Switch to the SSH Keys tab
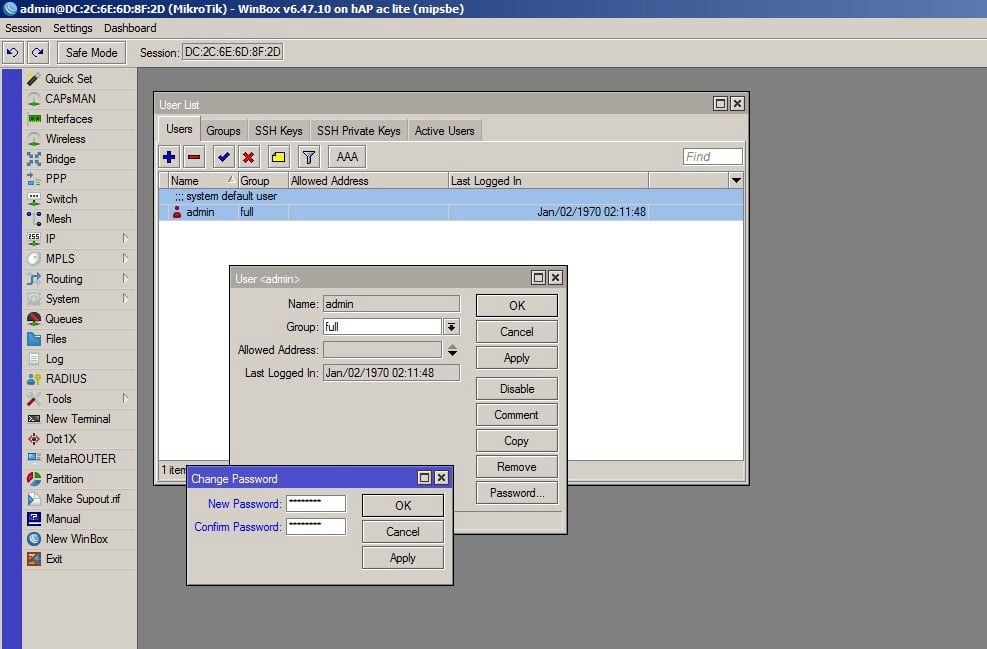Screen dimensions: 987x649 coord(278,131)
